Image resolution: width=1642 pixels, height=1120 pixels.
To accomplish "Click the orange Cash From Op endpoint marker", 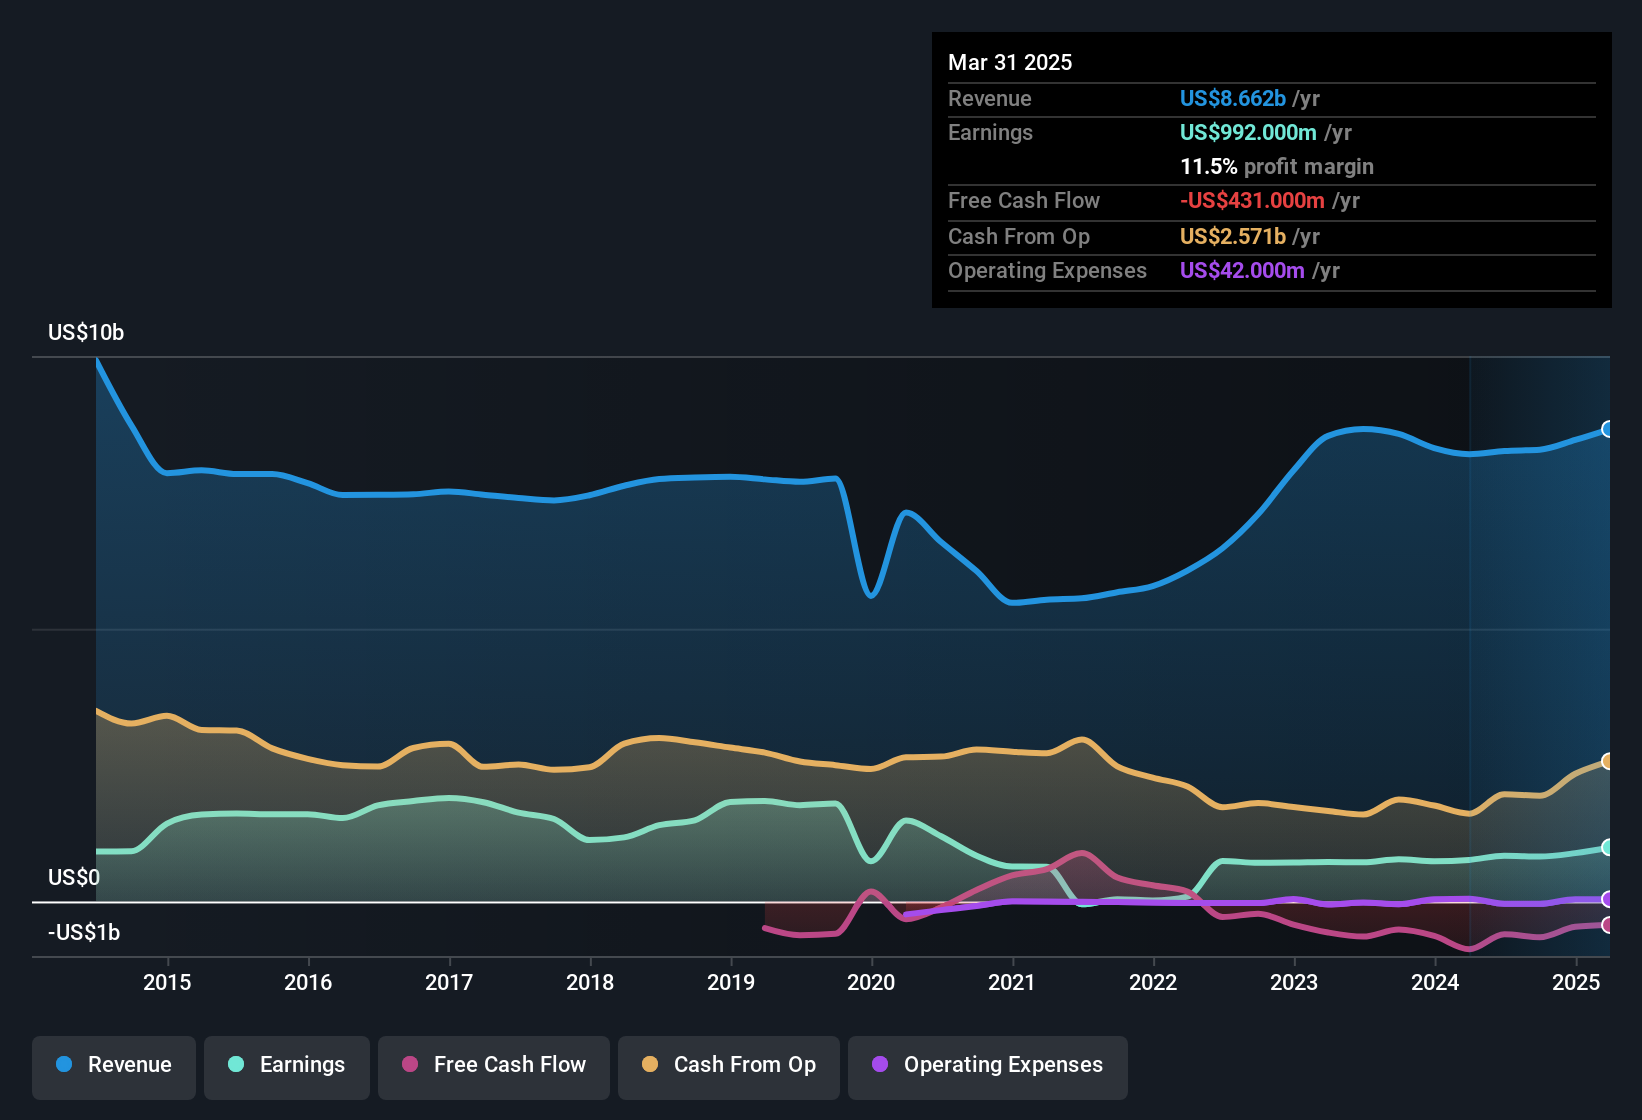I will pyautogui.click(x=1607, y=761).
